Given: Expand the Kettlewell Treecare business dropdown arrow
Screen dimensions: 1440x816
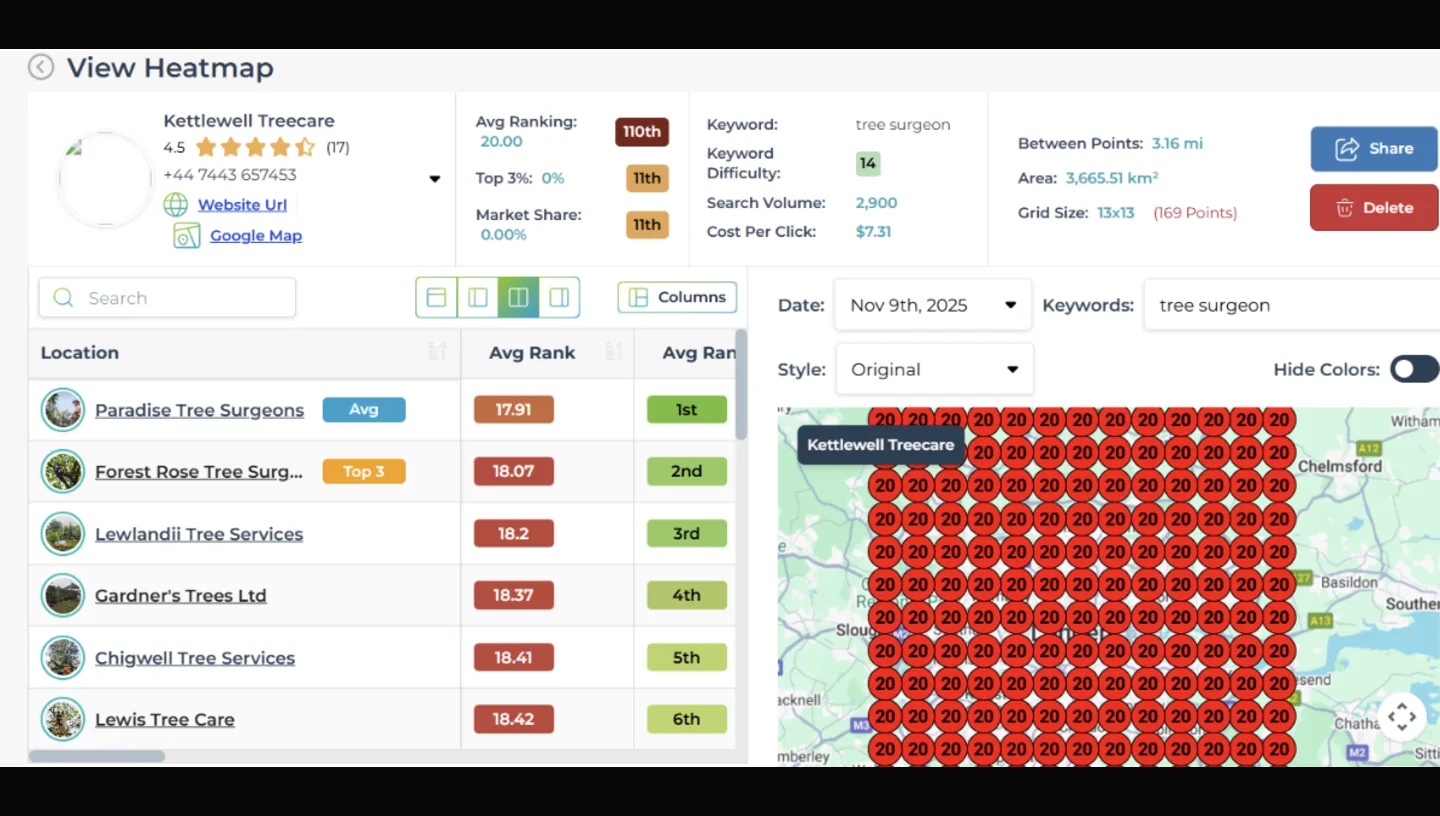Looking at the screenshot, I should click(435, 179).
